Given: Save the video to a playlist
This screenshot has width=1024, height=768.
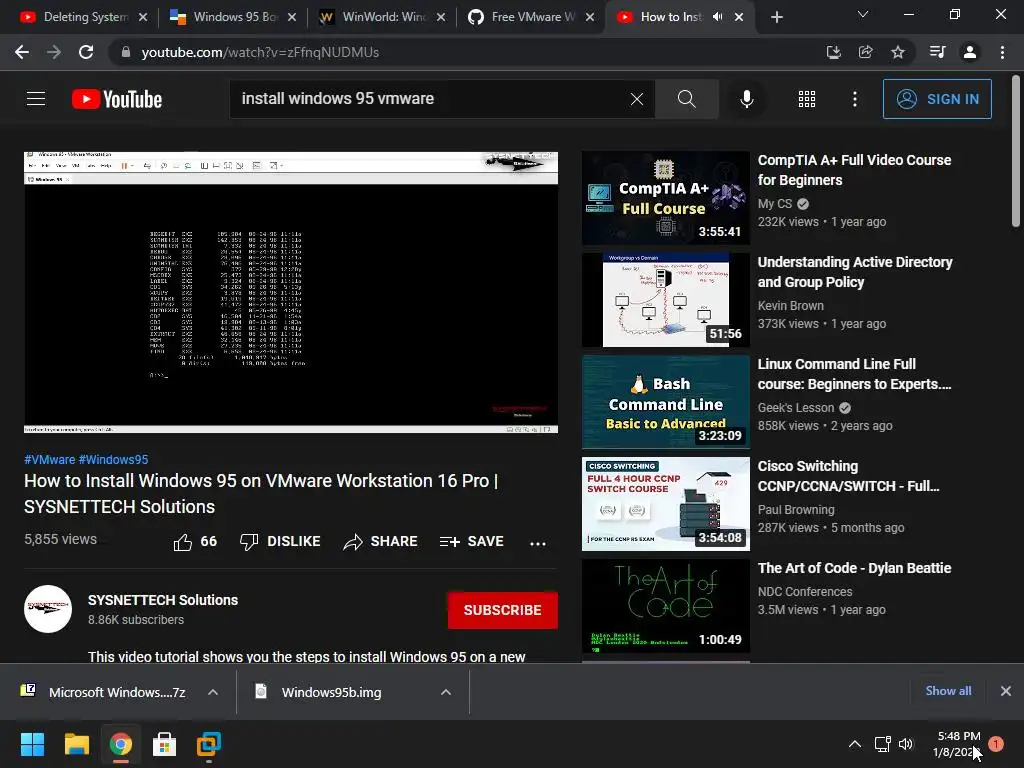Looking at the screenshot, I should pos(472,541).
